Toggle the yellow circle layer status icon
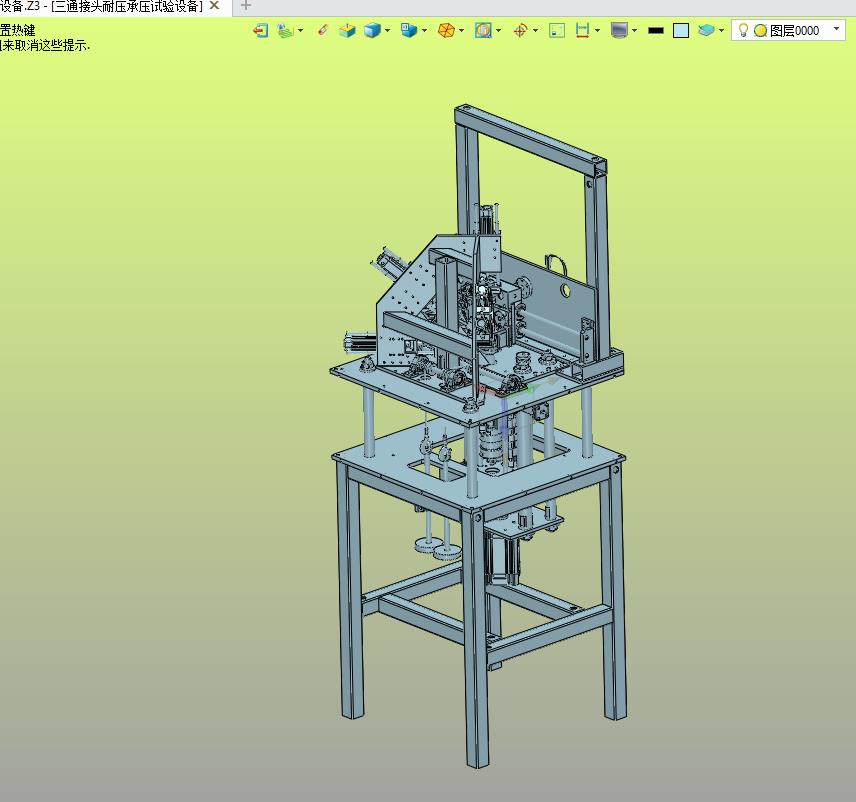Screen dimensions: 856x802 coord(760,31)
